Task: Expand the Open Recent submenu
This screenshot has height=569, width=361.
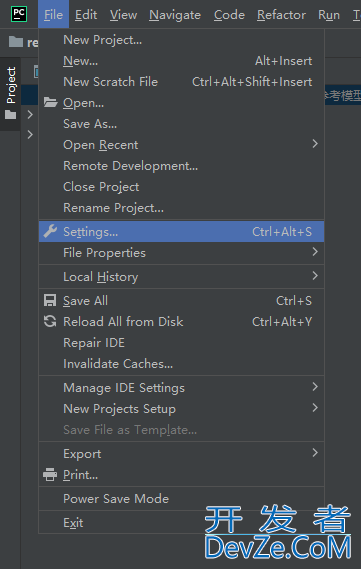Action: (181, 145)
